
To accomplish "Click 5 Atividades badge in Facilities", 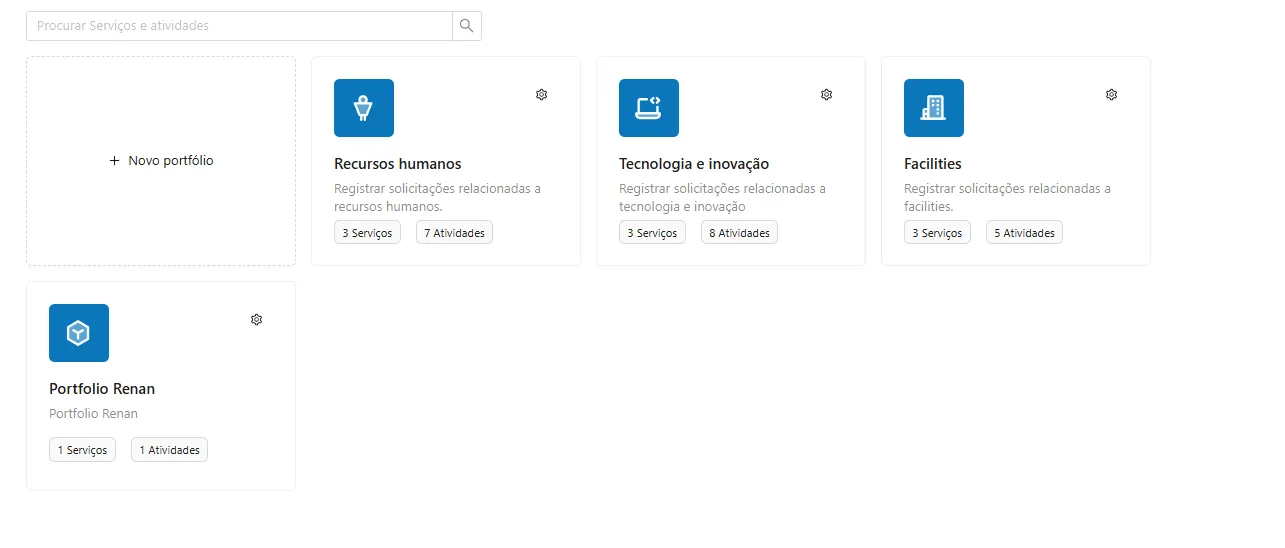I will pyautogui.click(x=1024, y=233).
